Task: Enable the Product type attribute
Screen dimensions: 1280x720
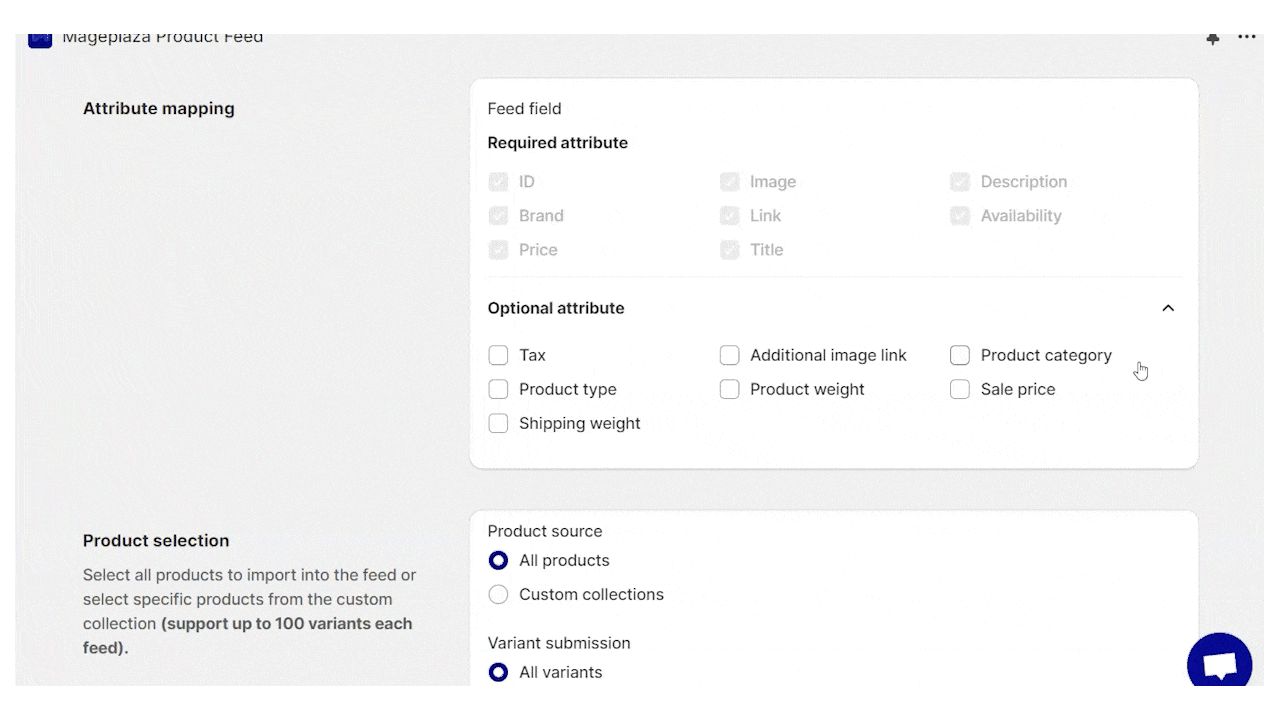Action: (x=498, y=389)
